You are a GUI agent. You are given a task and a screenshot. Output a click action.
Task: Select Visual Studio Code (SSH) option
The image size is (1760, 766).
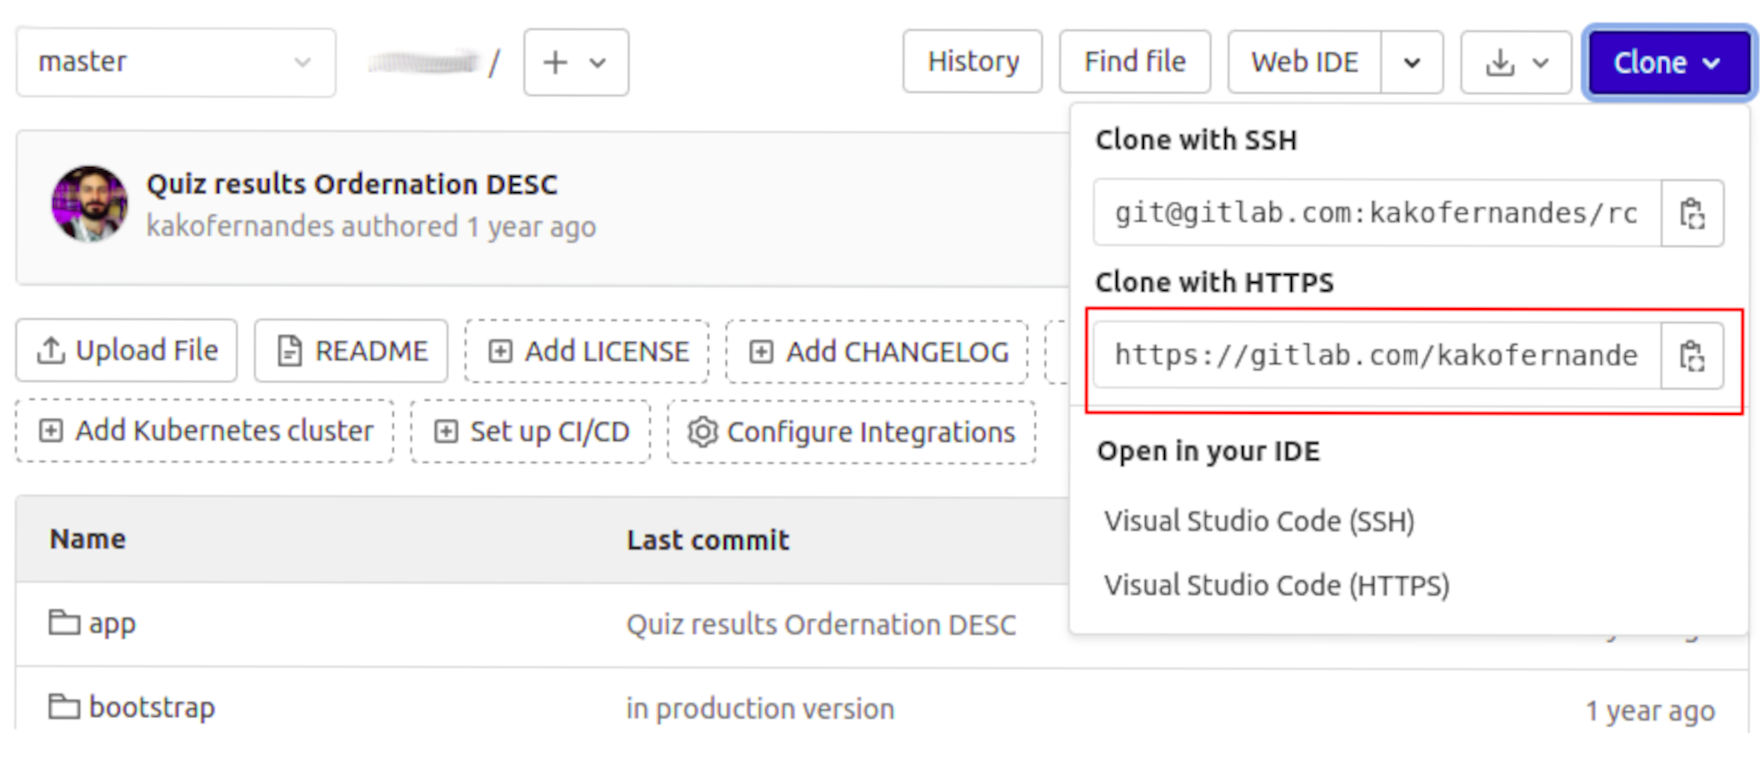pyautogui.click(x=1259, y=521)
